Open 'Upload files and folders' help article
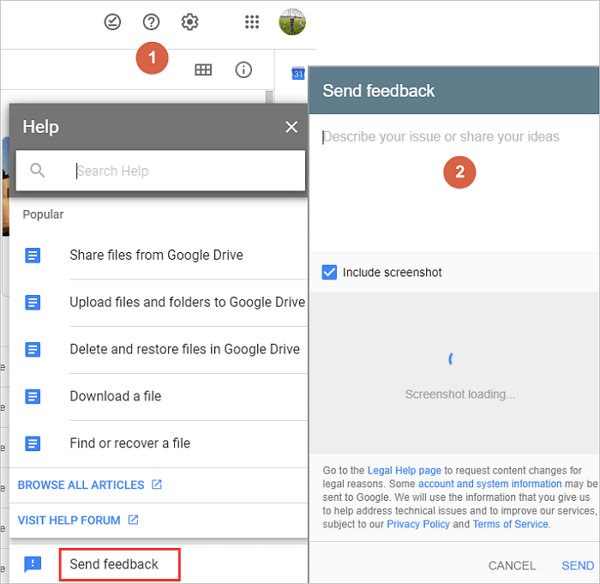The width and height of the screenshot is (600, 584). pos(187,302)
